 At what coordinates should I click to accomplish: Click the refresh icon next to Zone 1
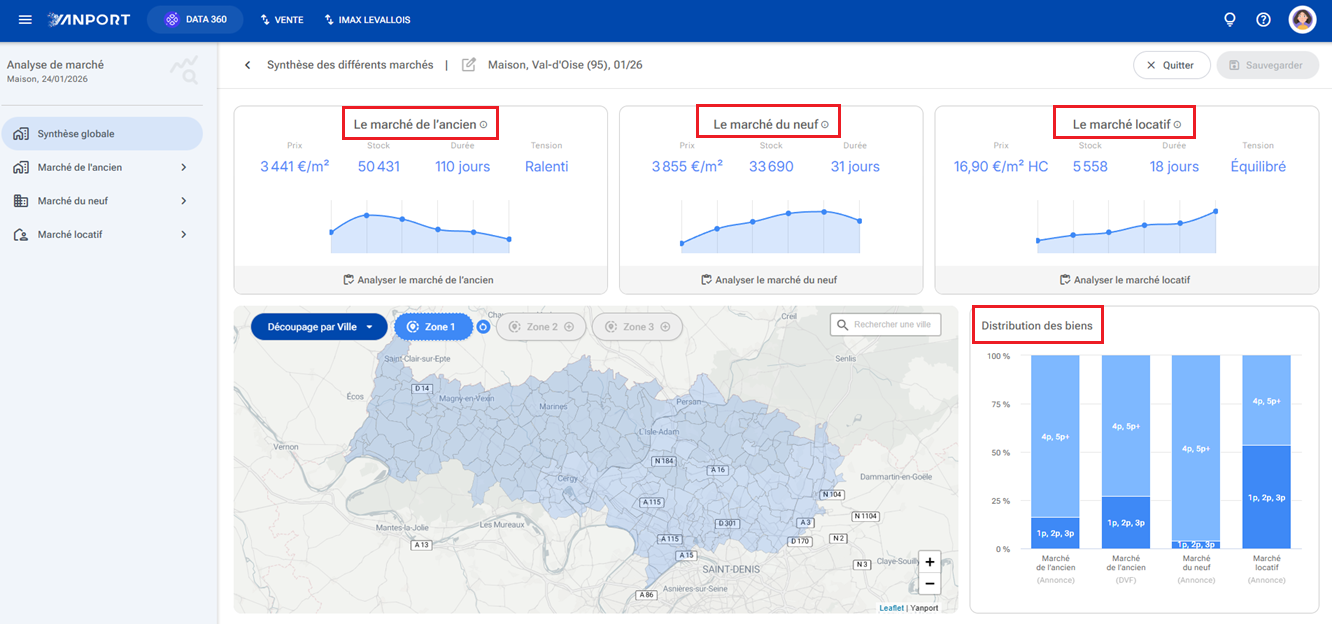[x=483, y=327]
